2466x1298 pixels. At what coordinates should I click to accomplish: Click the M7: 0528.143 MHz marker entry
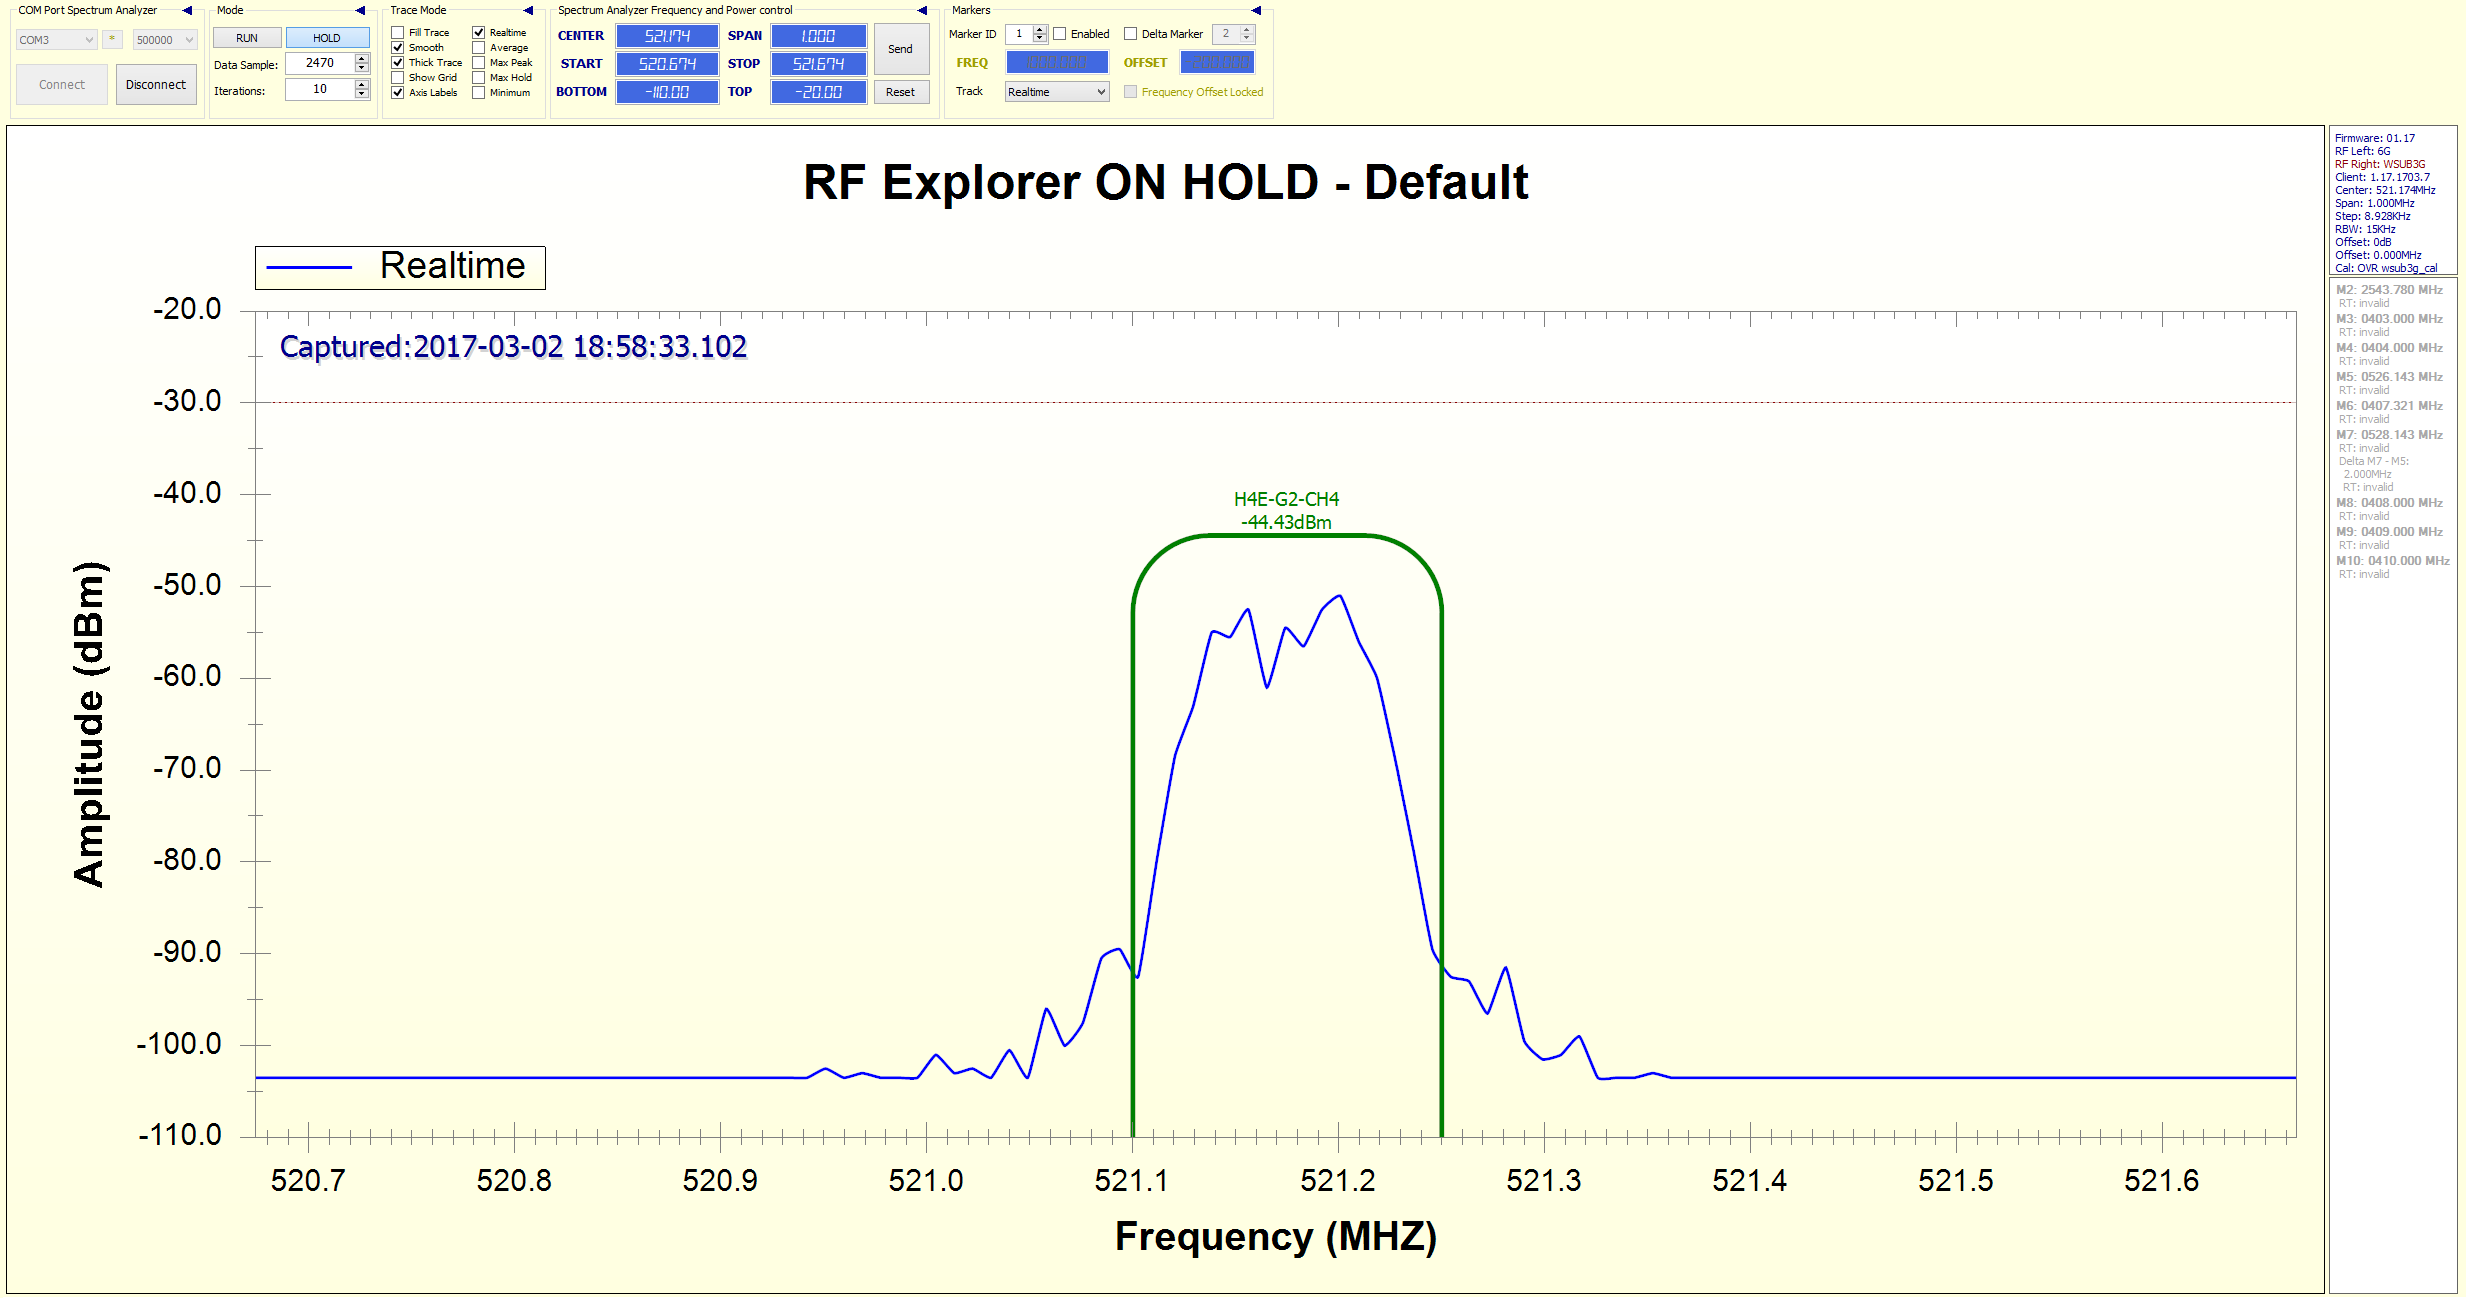point(2389,435)
